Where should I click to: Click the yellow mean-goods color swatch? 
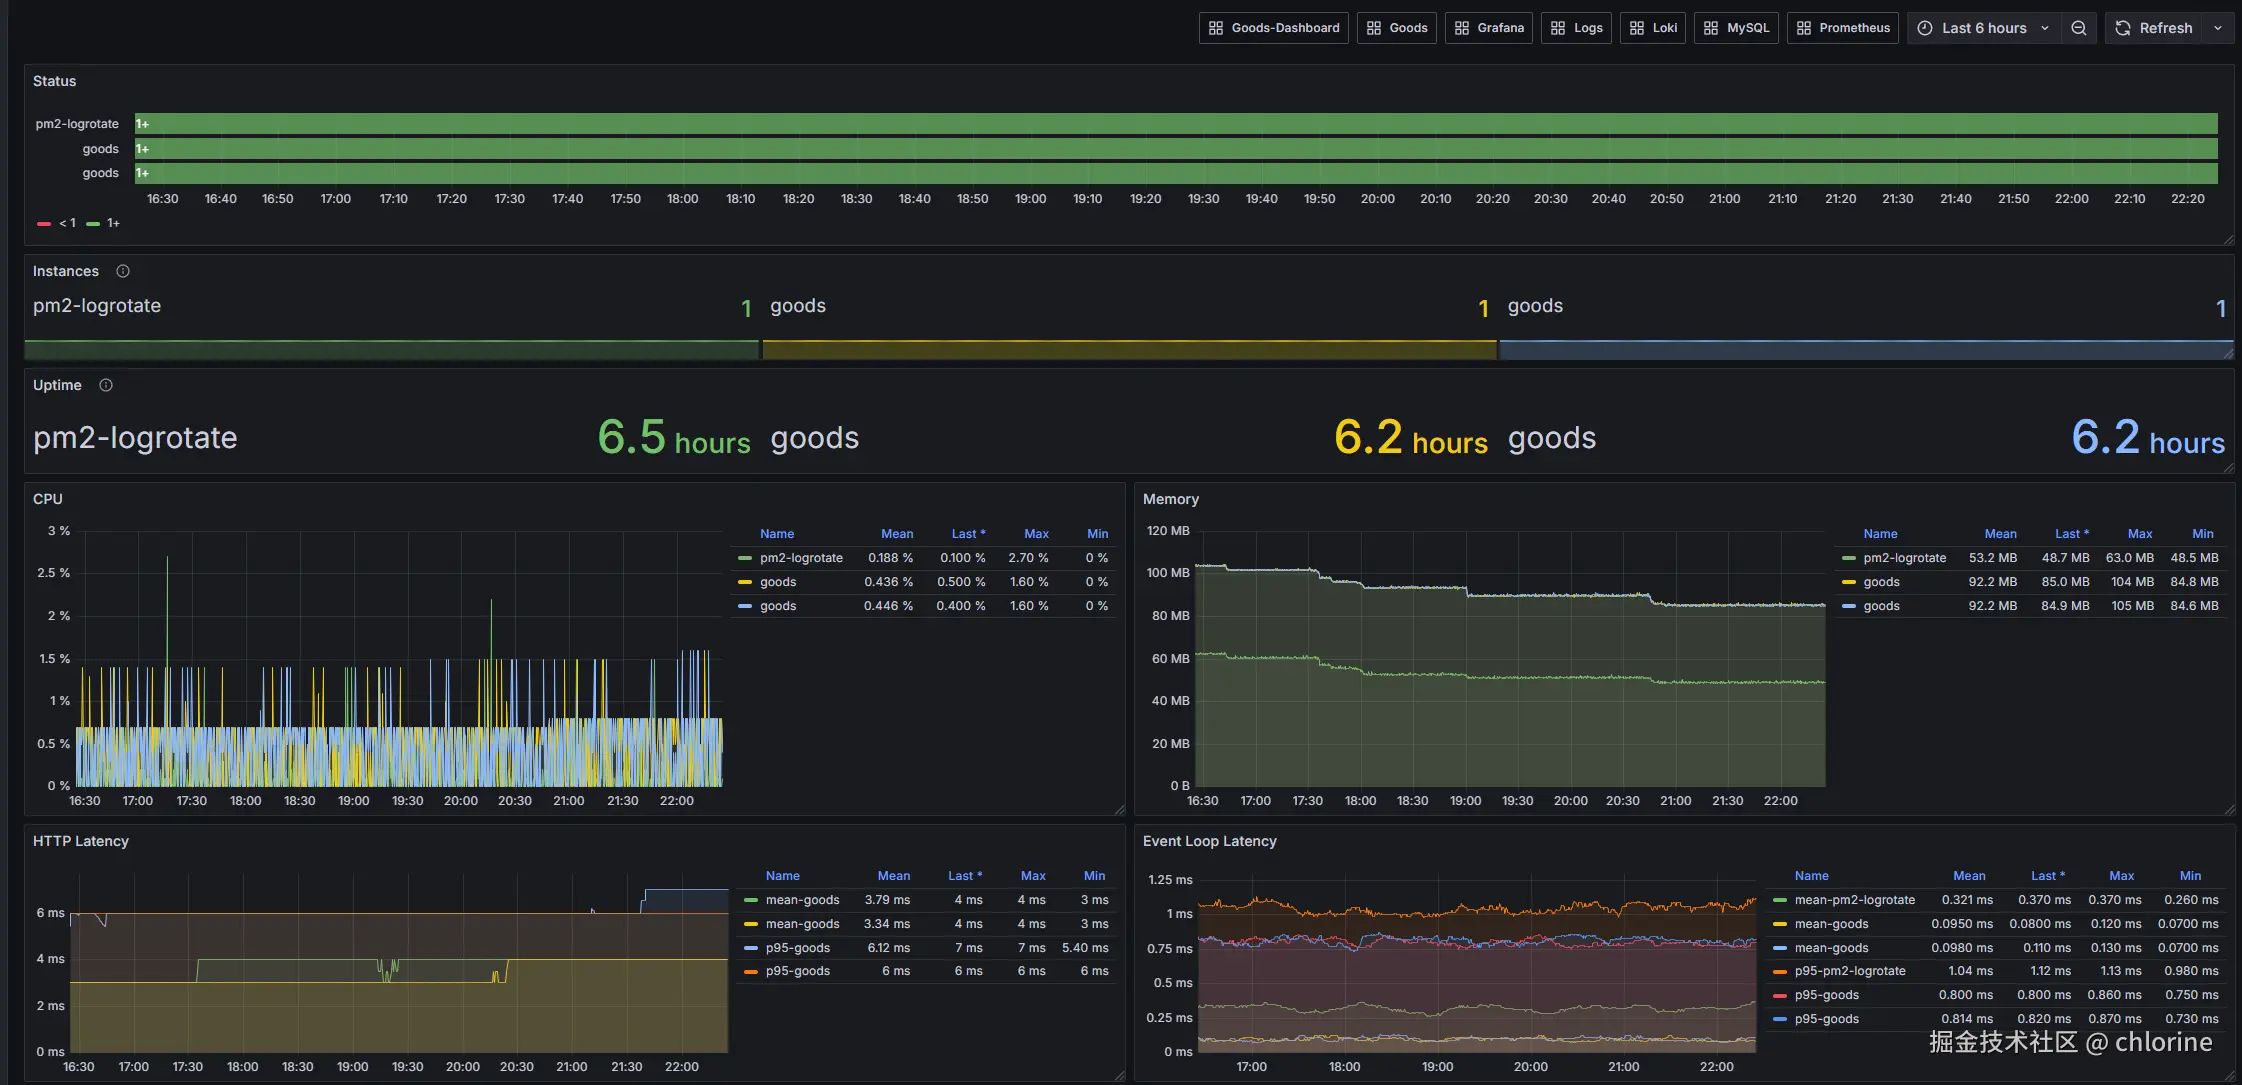point(751,924)
